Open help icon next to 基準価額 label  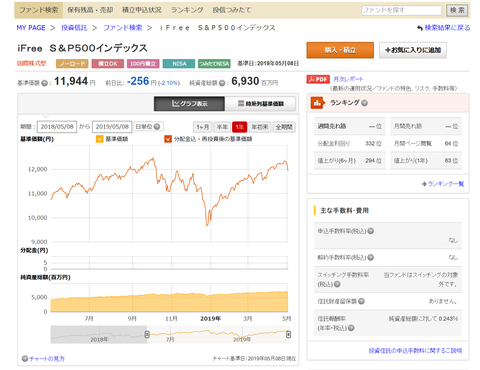pos(44,83)
